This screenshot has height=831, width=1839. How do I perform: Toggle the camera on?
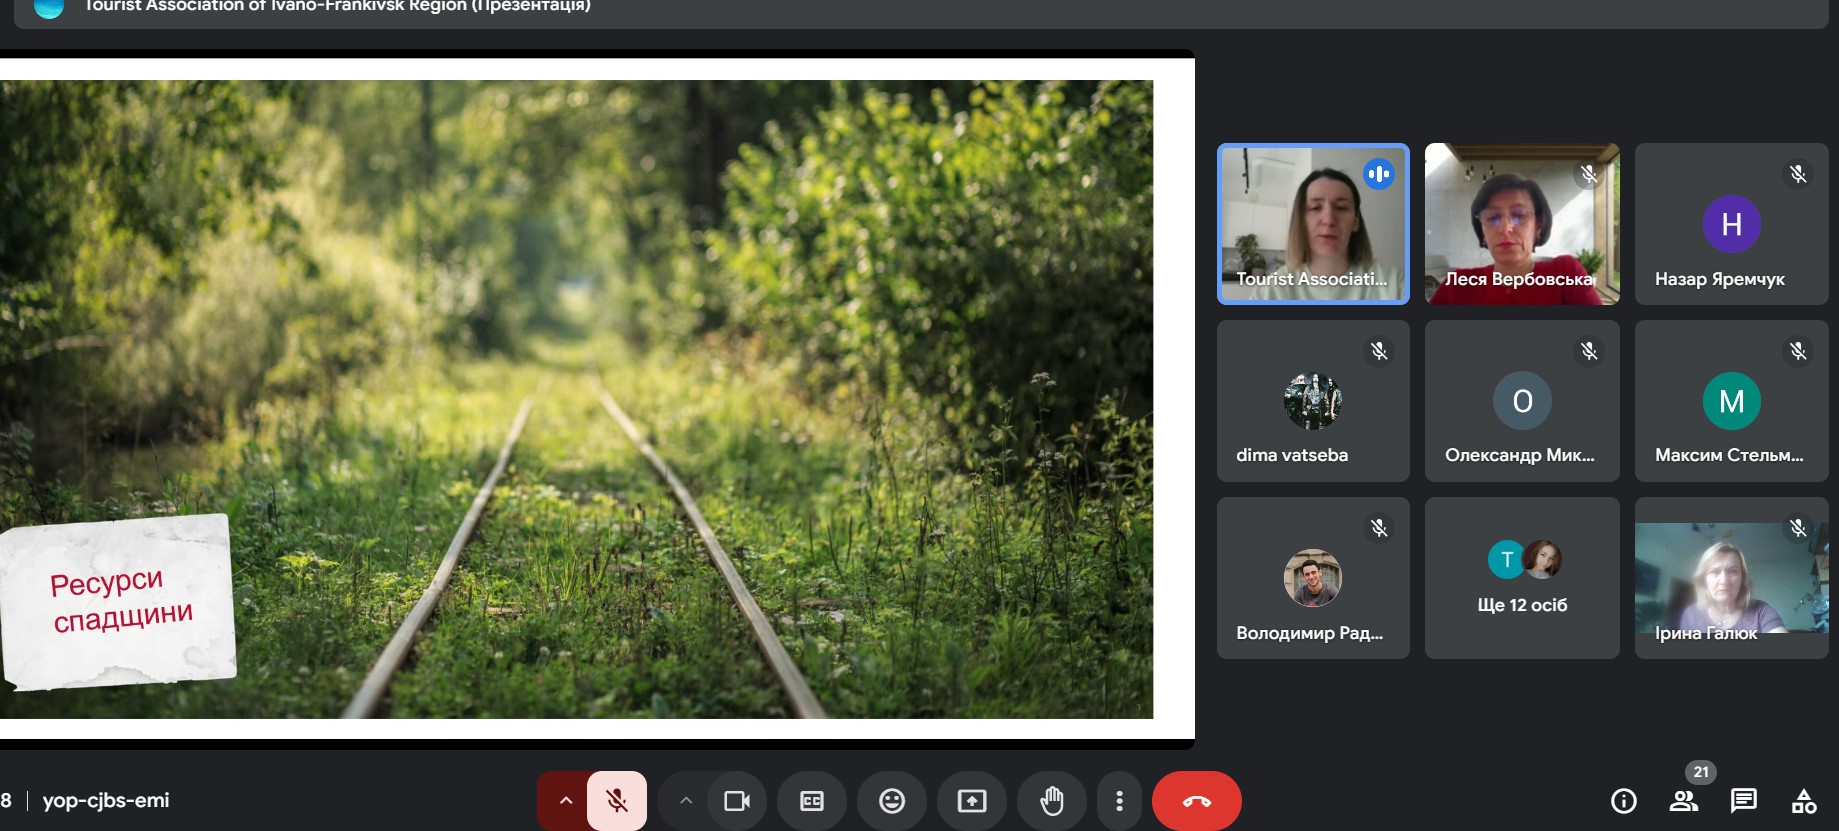click(737, 801)
